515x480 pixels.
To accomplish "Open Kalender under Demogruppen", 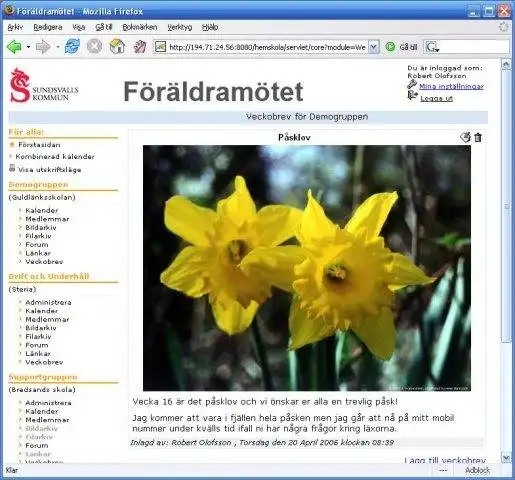I will (42, 210).
